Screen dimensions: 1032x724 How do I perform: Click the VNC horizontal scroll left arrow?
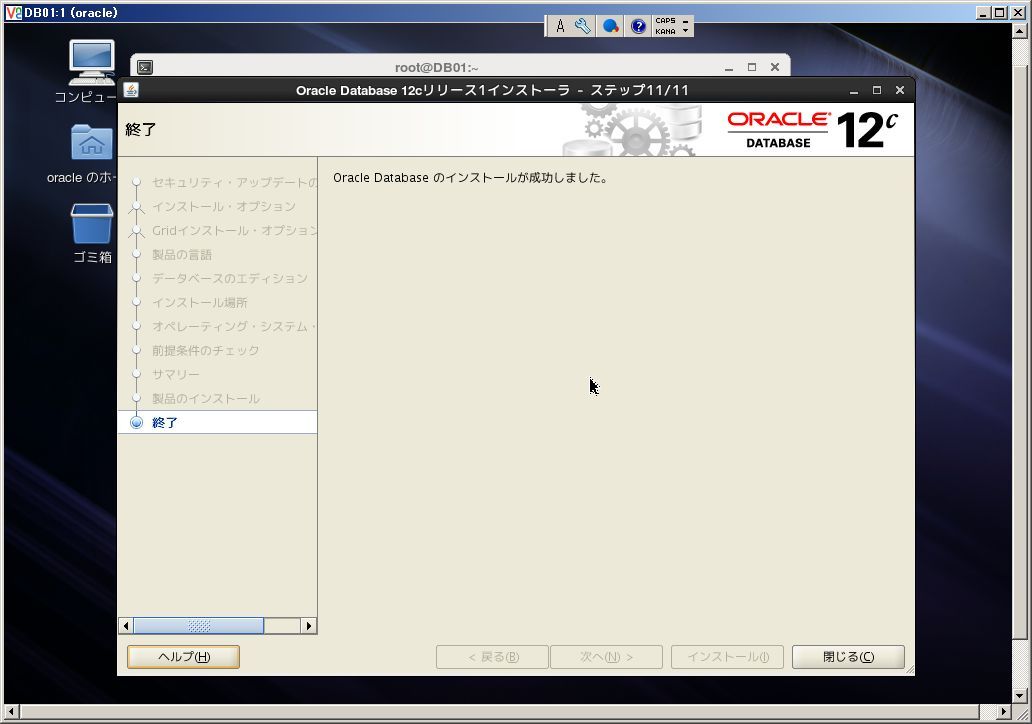point(11,711)
